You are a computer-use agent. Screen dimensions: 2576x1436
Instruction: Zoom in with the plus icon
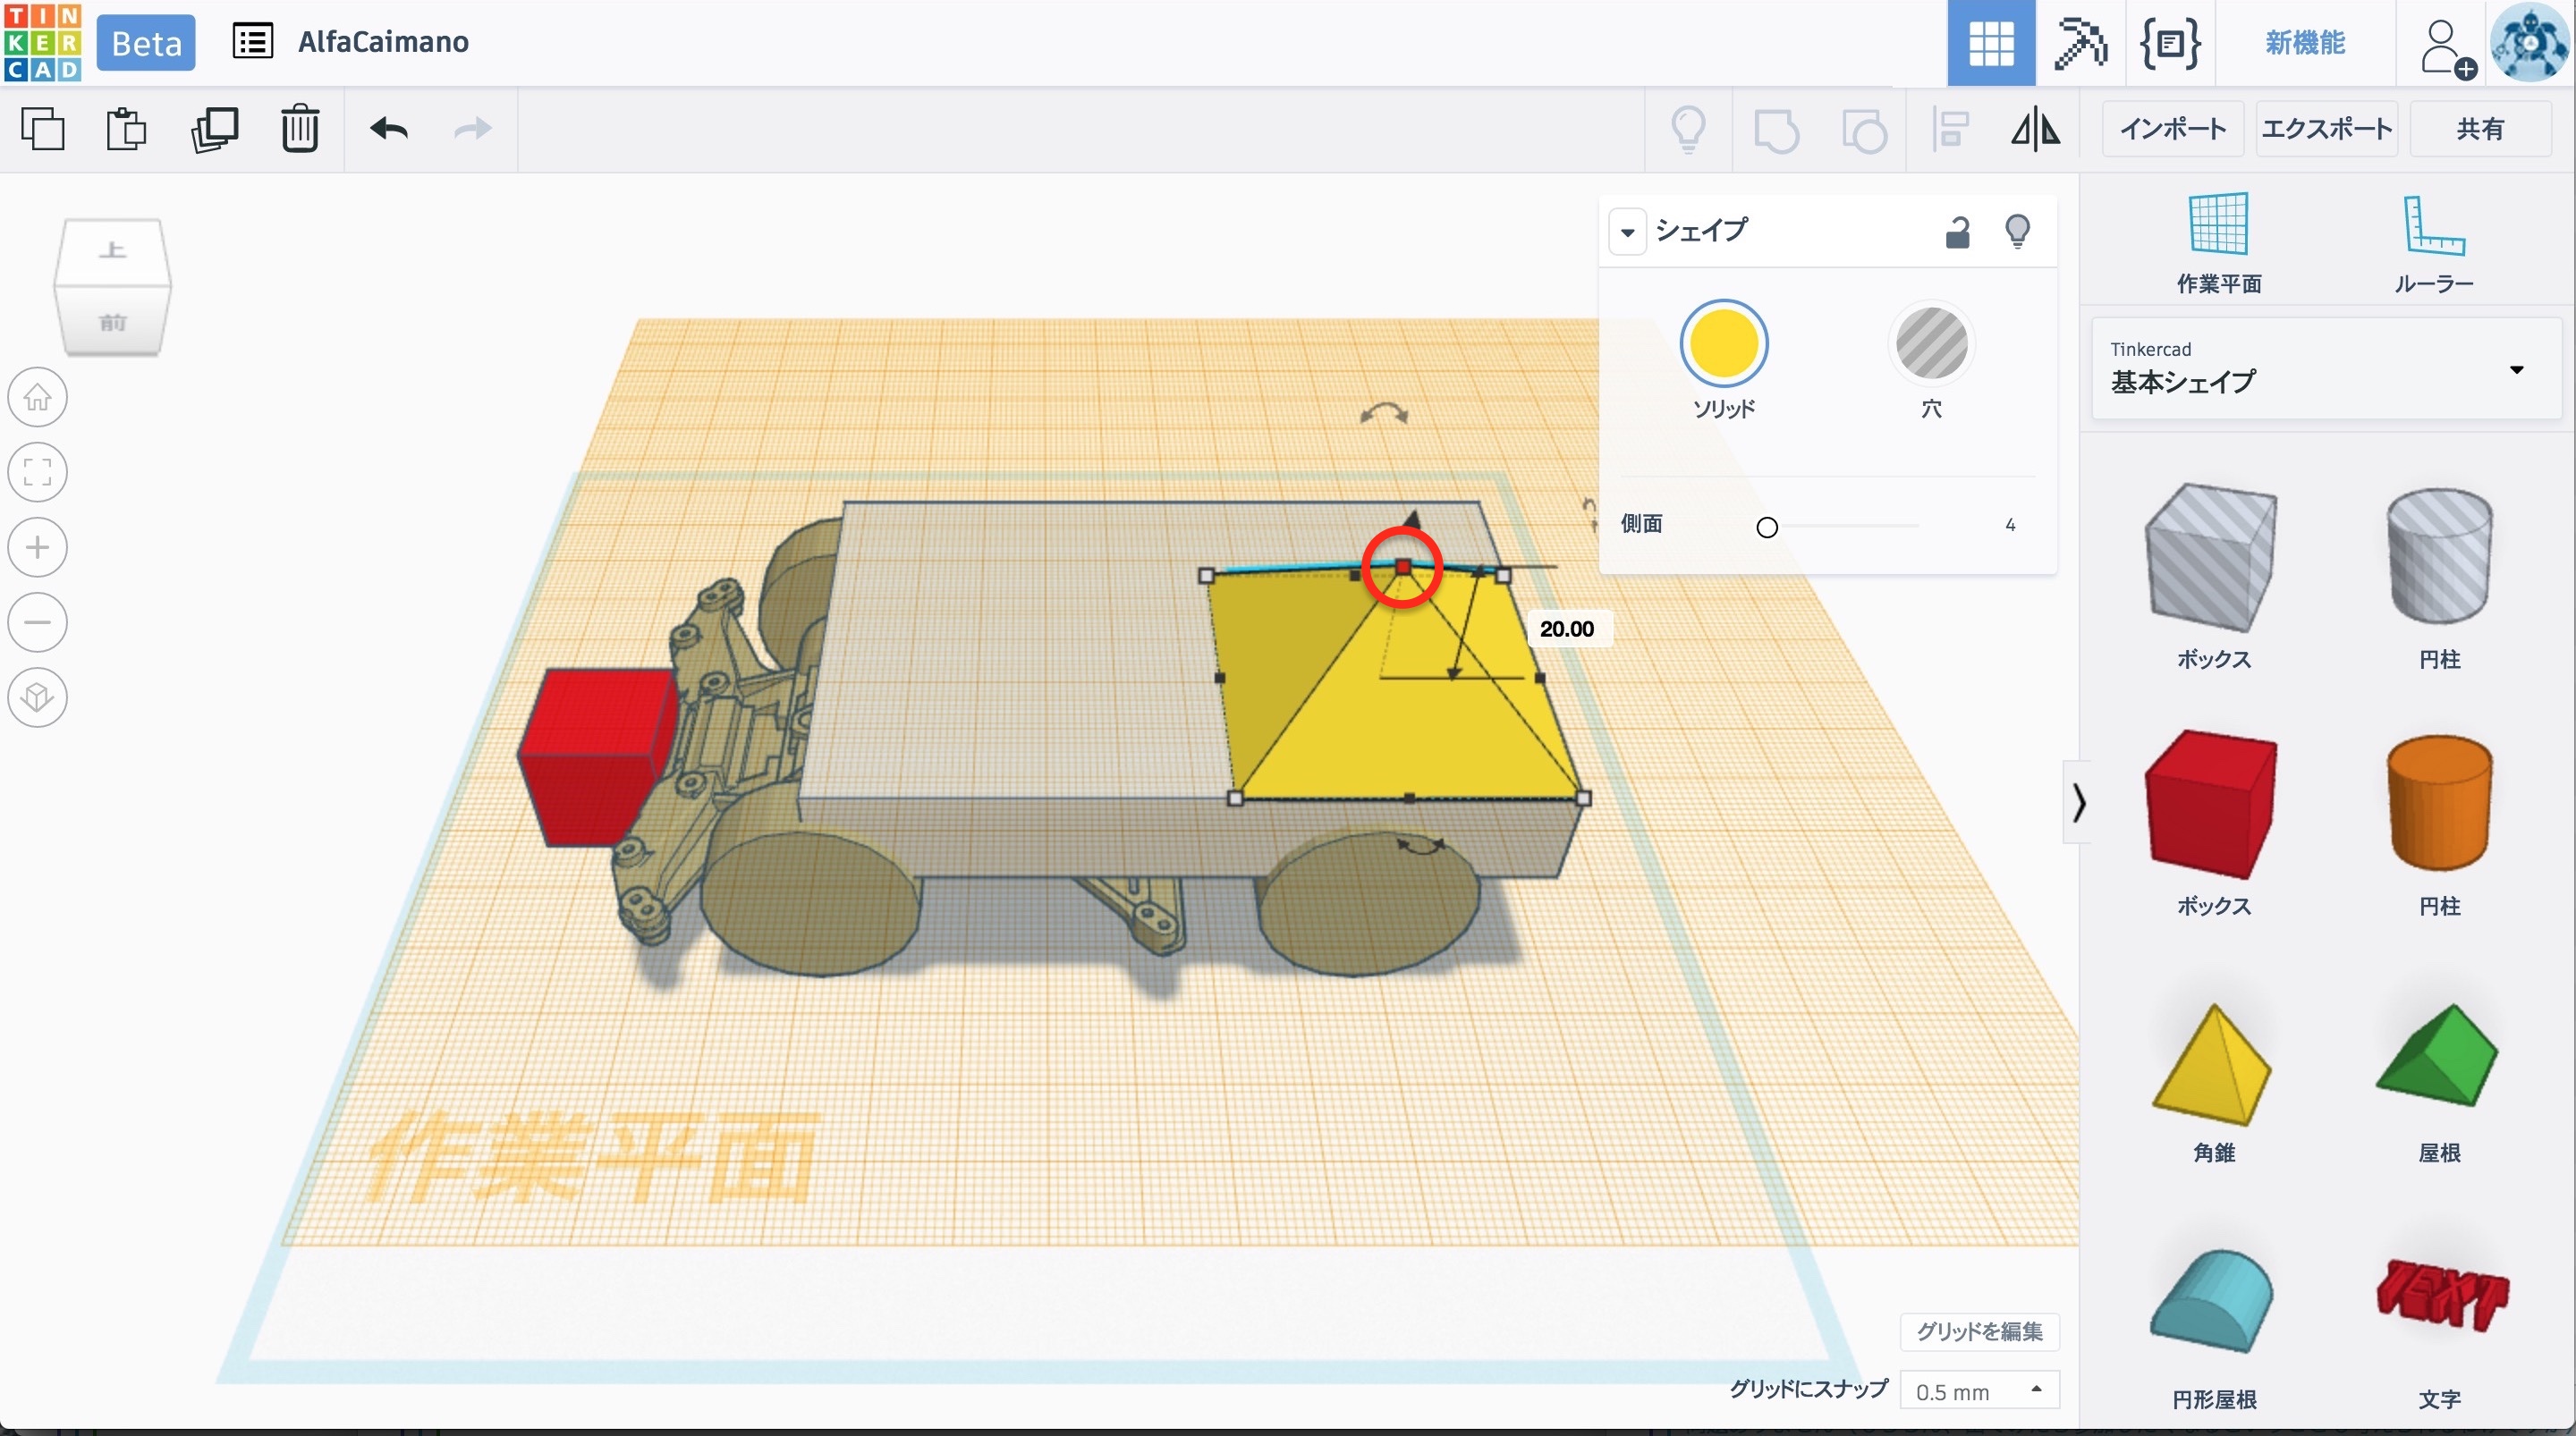pos(38,547)
